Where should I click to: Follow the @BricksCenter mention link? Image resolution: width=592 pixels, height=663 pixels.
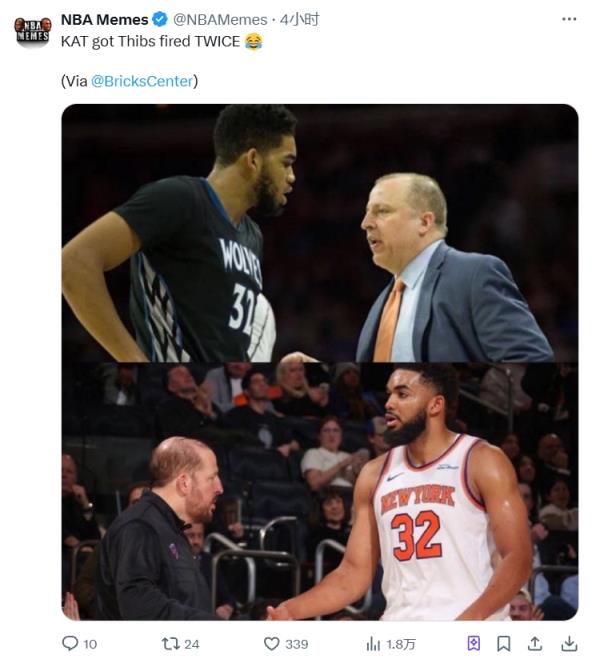coord(142,81)
